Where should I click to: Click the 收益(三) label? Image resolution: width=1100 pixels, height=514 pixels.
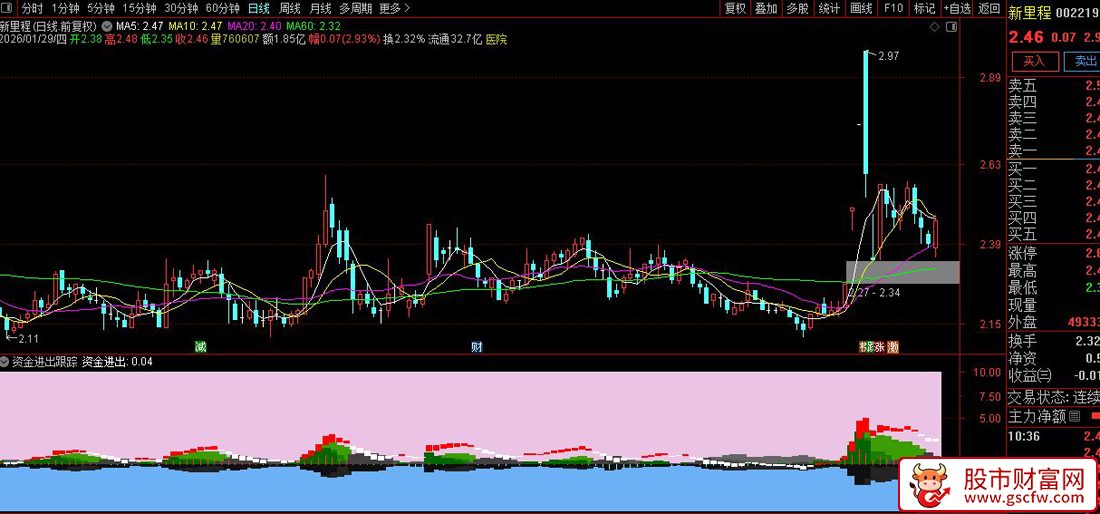tap(1030, 375)
